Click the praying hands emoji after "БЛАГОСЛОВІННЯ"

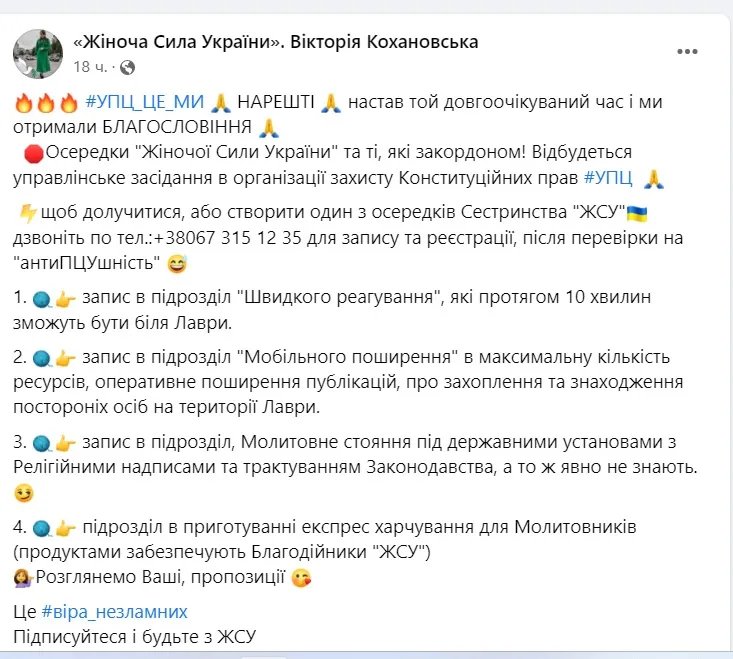pyautogui.click(x=267, y=127)
